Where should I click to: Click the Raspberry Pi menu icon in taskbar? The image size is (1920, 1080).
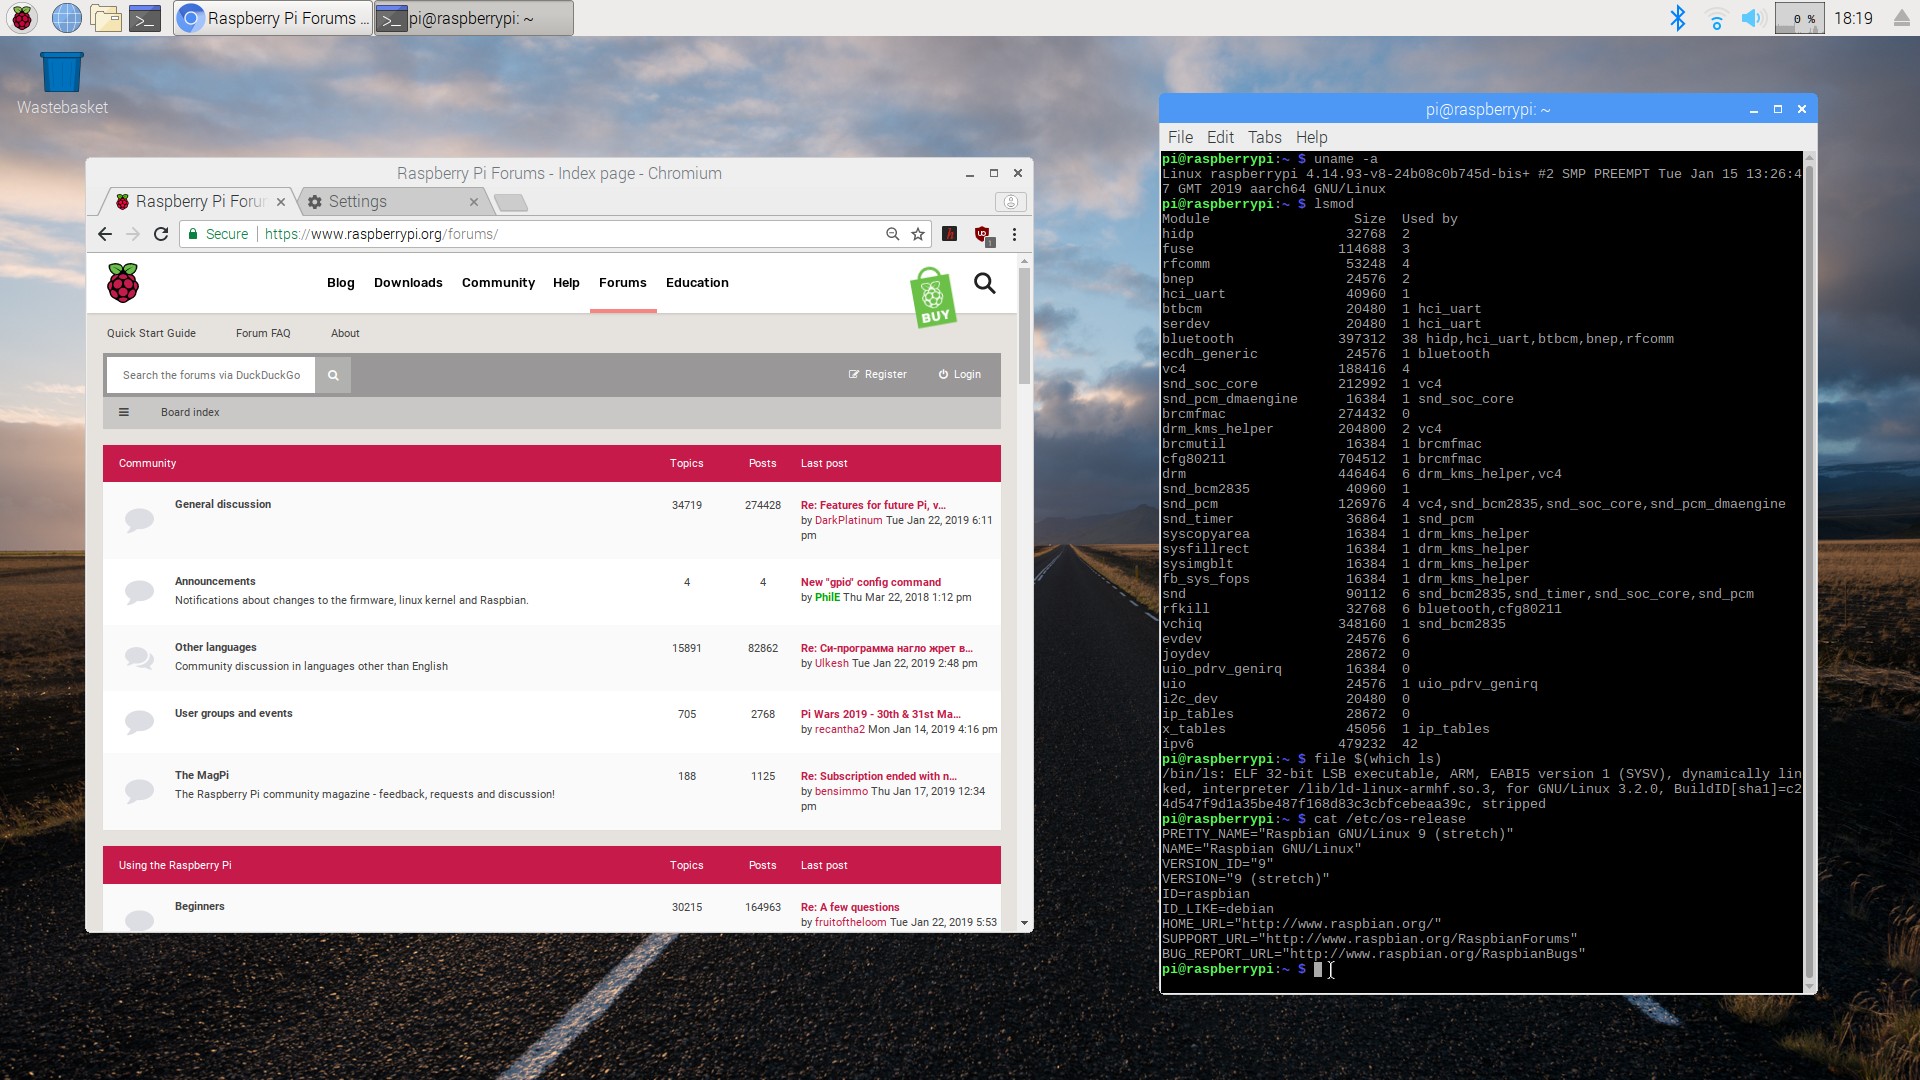coord(22,18)
